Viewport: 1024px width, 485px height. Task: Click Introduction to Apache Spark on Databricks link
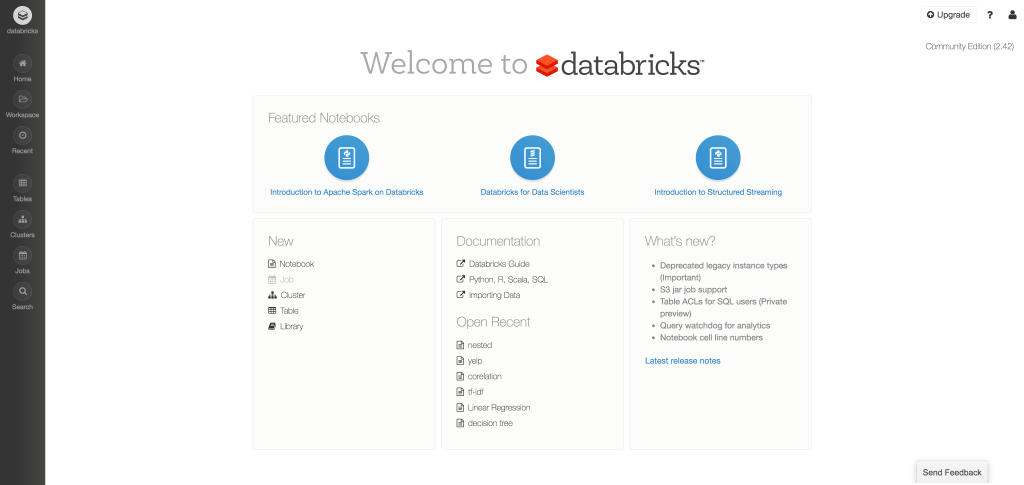tap(347, 193)
